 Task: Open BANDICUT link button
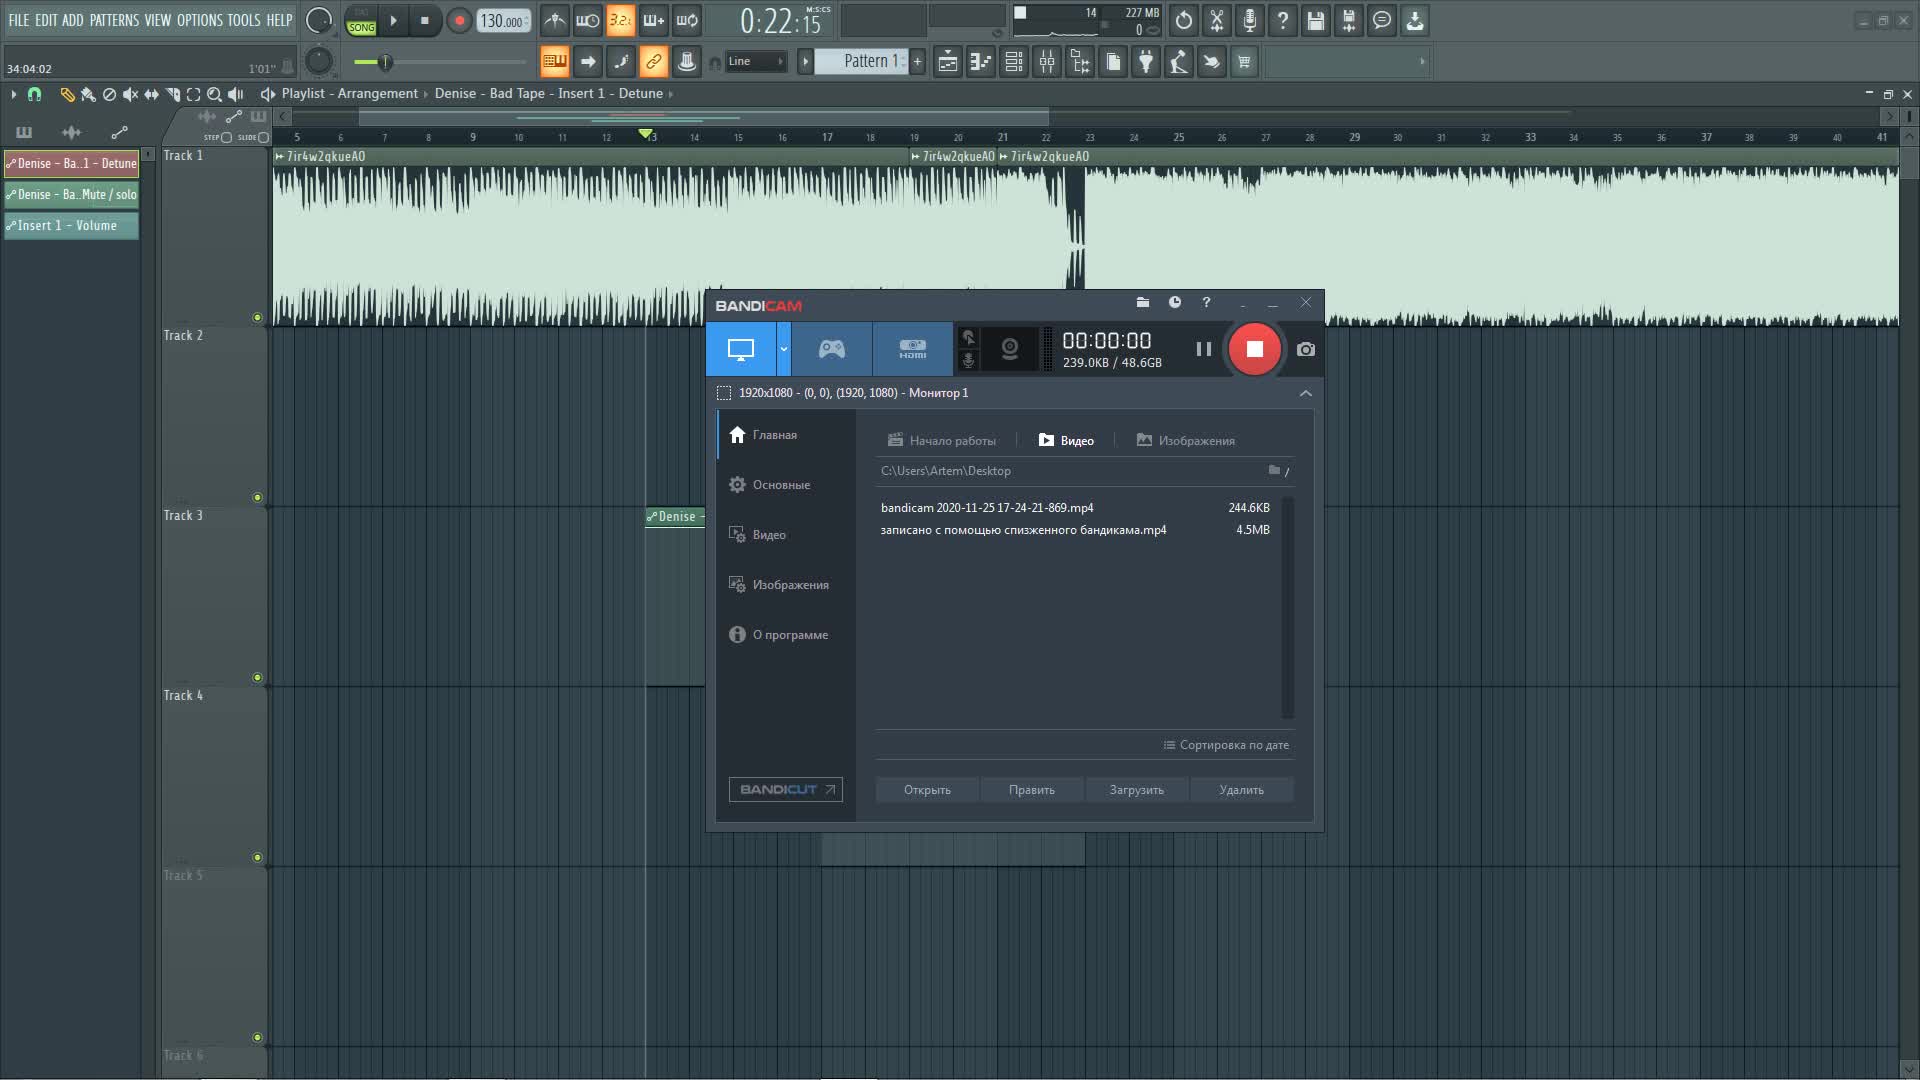(x=786, y=790)
